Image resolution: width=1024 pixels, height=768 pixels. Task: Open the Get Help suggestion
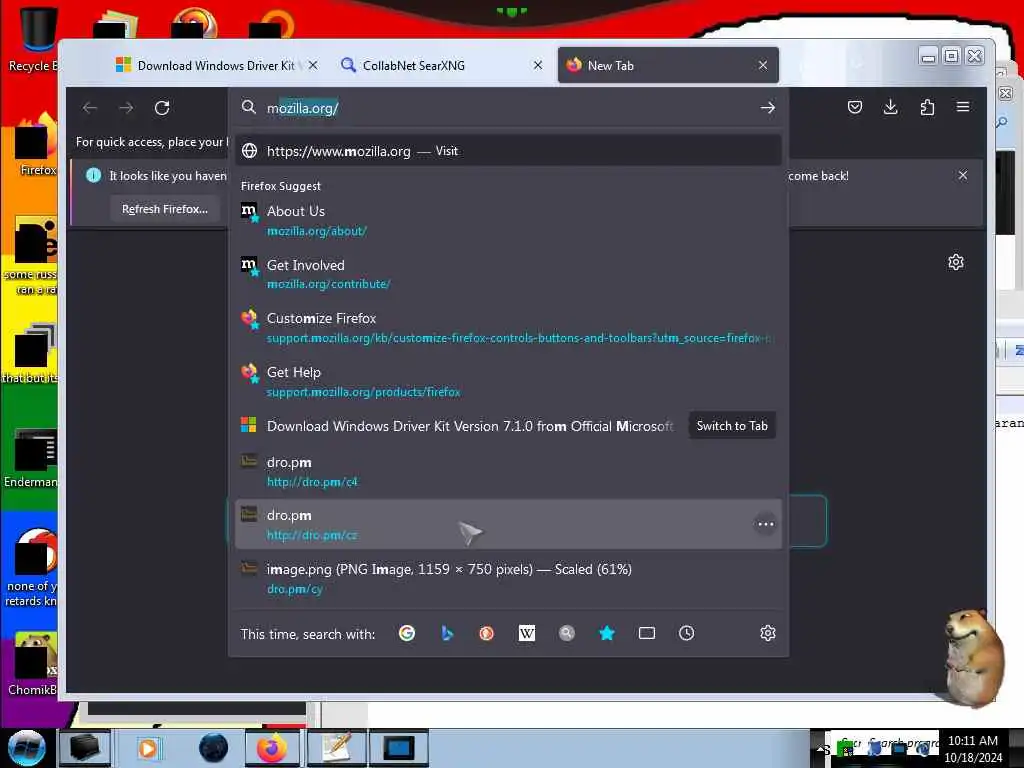pyautogui.click(x=508, y=381)
